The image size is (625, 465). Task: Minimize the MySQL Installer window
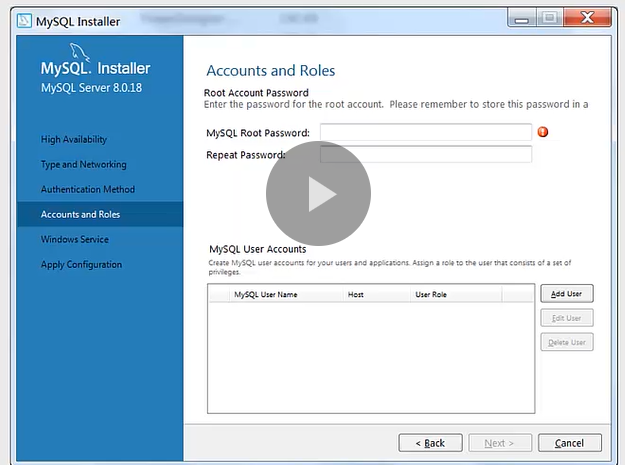[522, 18]
